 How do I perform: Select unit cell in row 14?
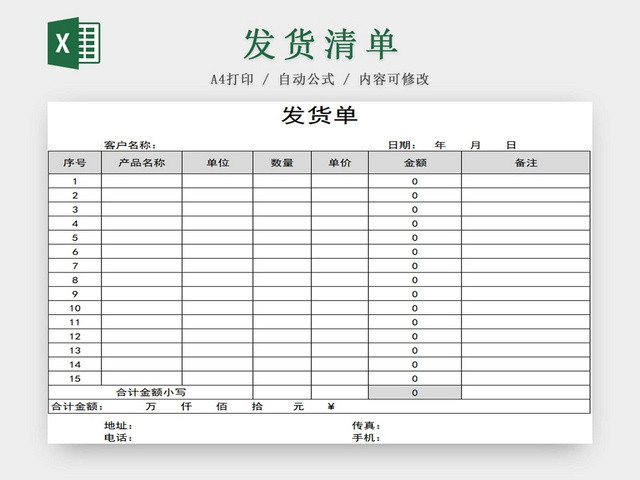[x=218, y=364]
